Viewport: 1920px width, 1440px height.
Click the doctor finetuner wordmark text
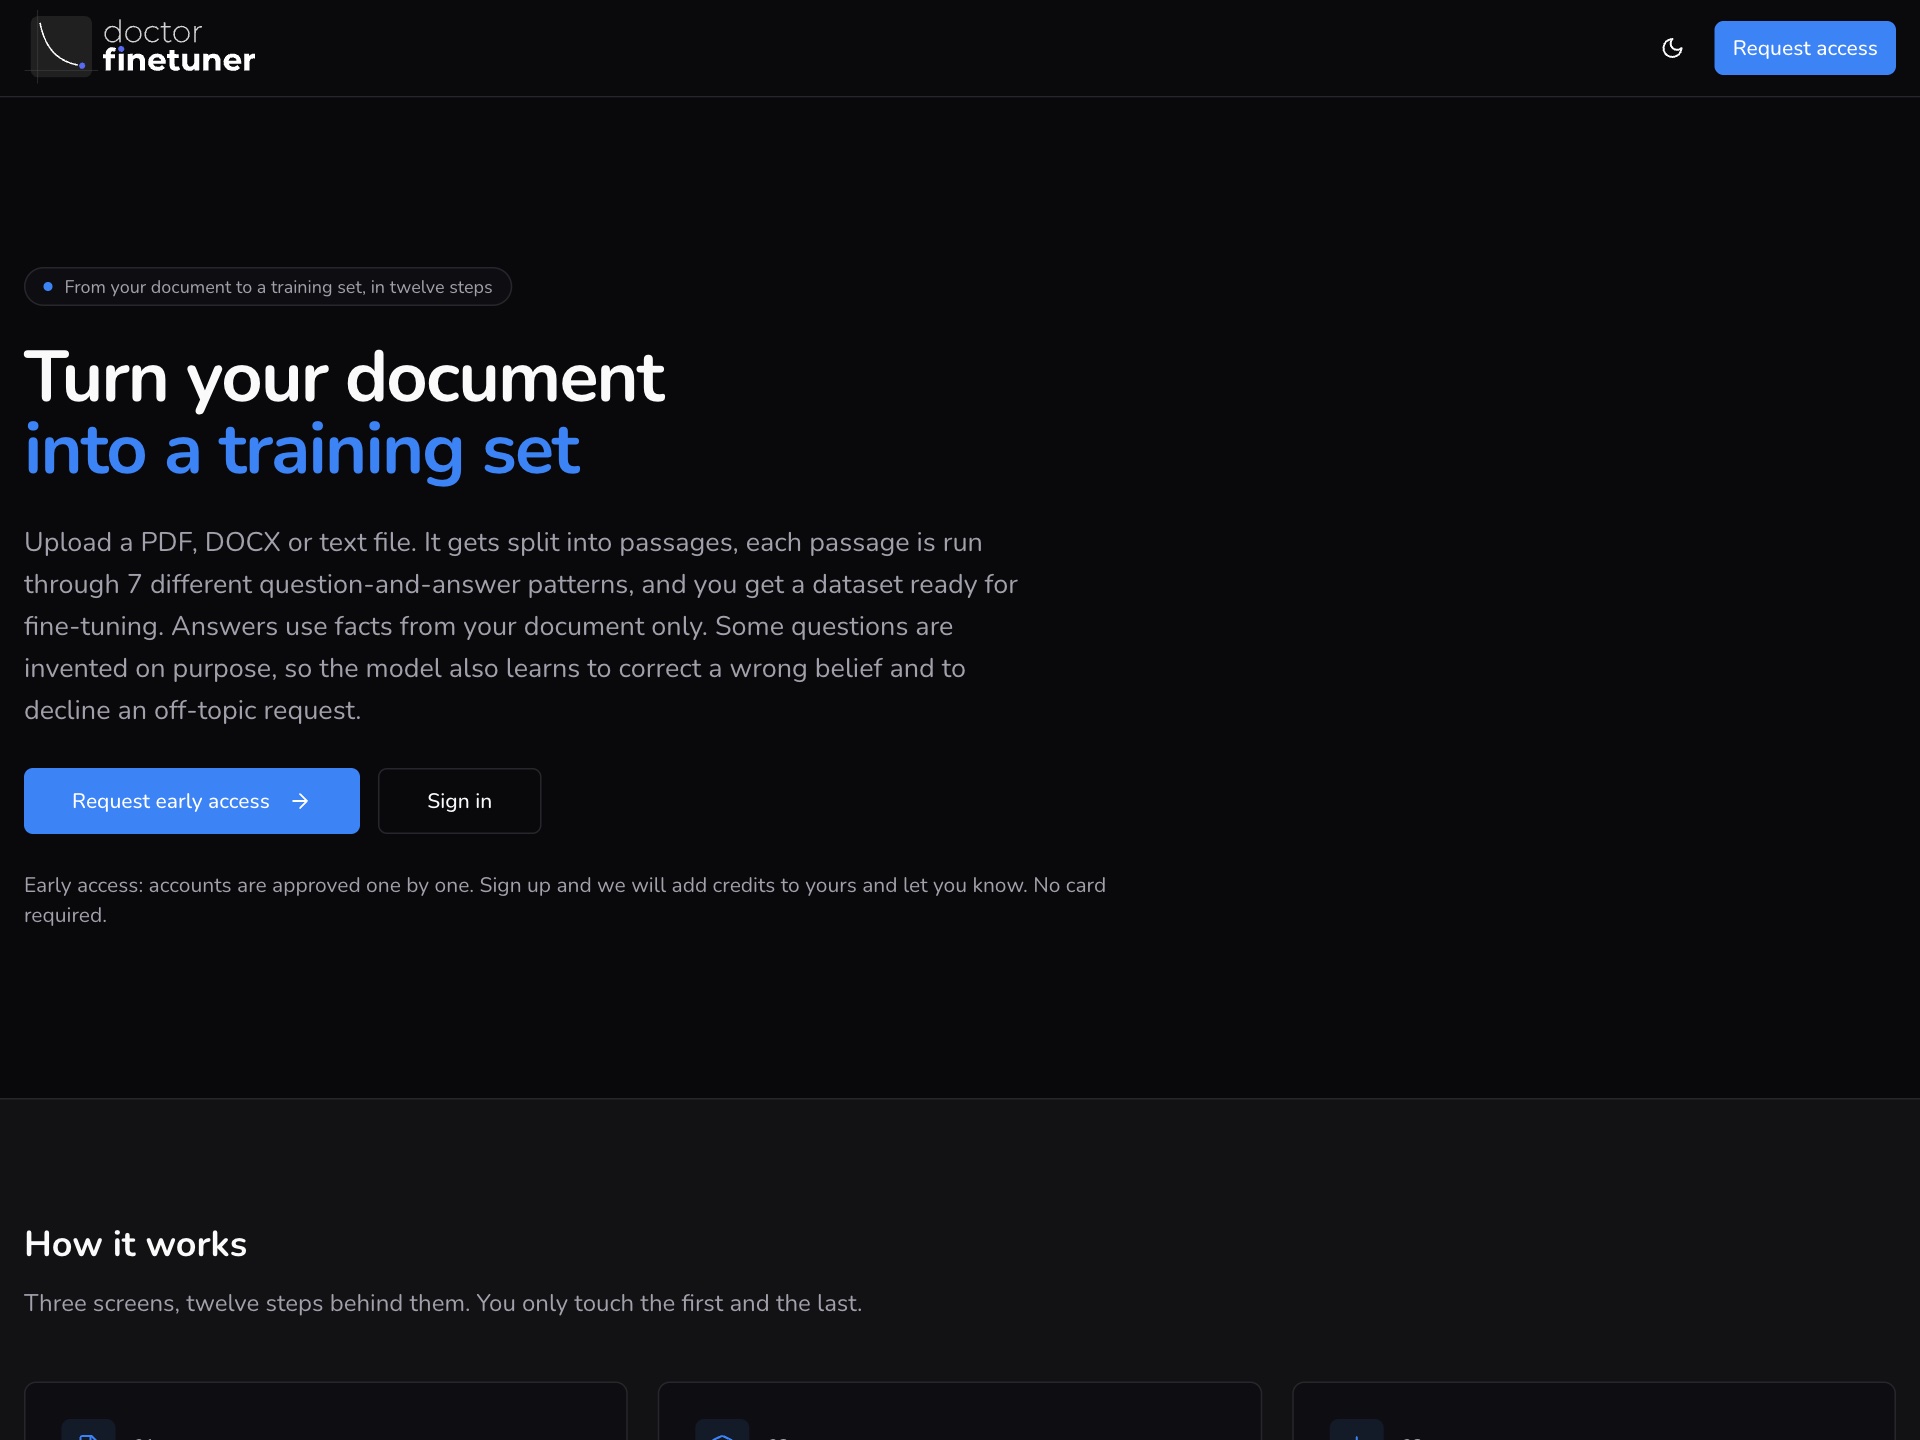[178, 47]
